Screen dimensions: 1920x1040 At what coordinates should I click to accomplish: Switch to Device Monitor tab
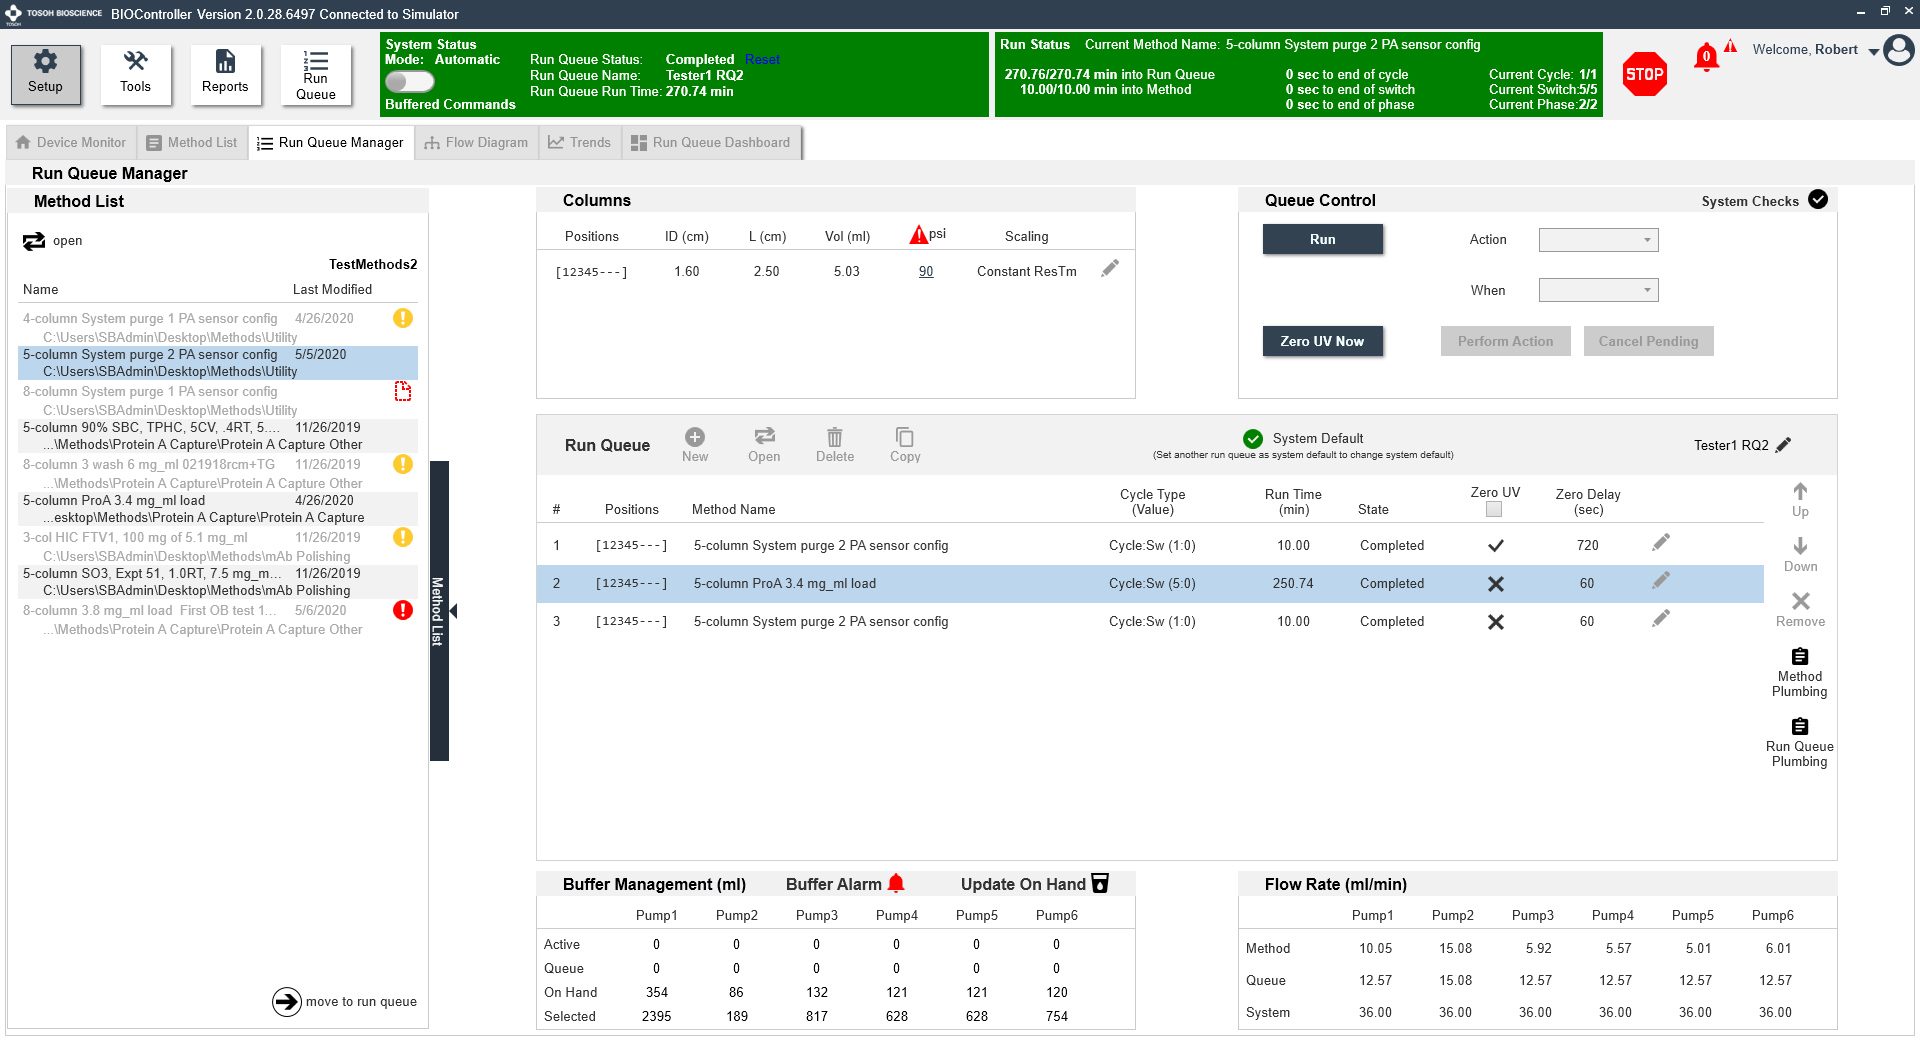point(71,143)
